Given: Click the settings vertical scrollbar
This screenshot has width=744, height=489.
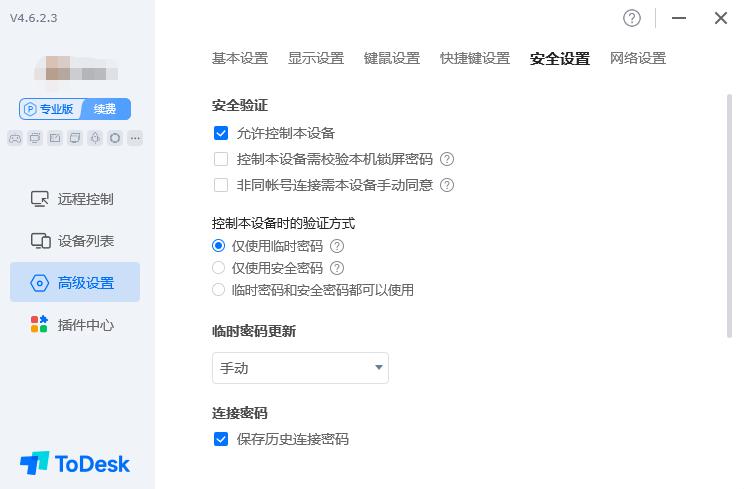Looking at the screenshot, I should tap(729, 216).
